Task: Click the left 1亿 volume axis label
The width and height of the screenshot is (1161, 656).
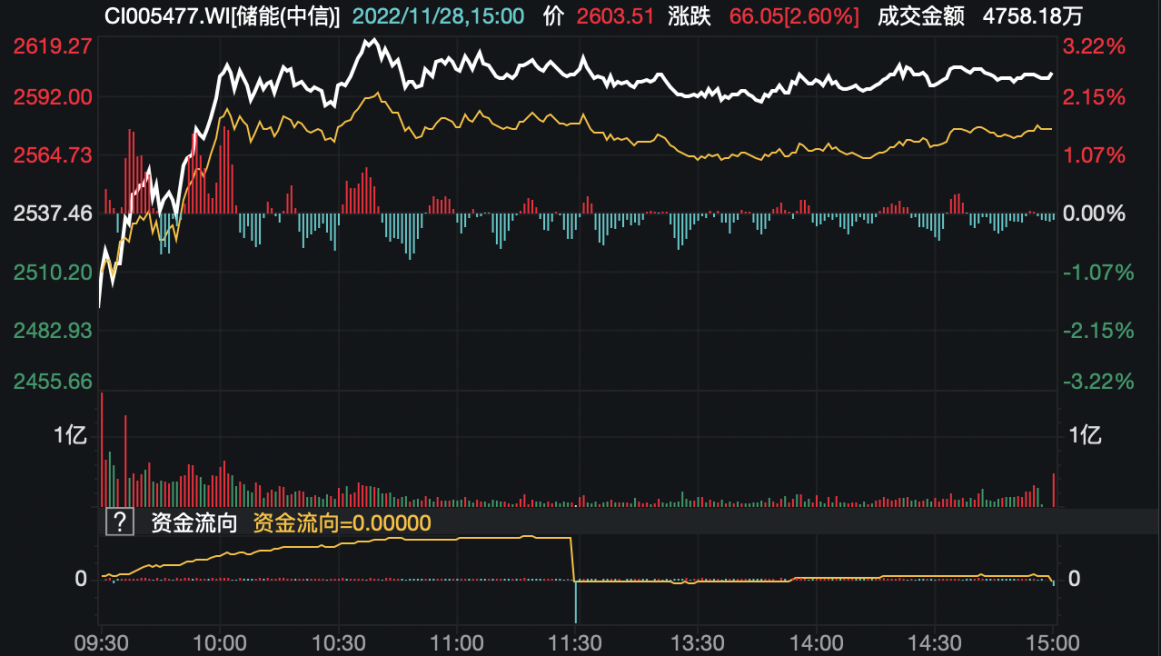Action: click(x=71, y=435)
